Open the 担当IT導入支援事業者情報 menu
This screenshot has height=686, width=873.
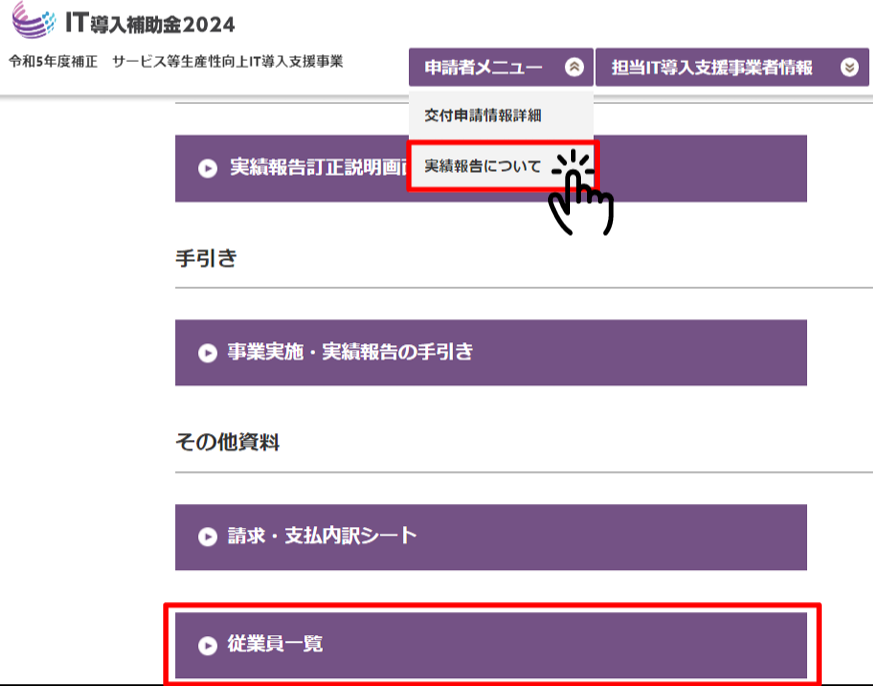(x=712, y=68)
